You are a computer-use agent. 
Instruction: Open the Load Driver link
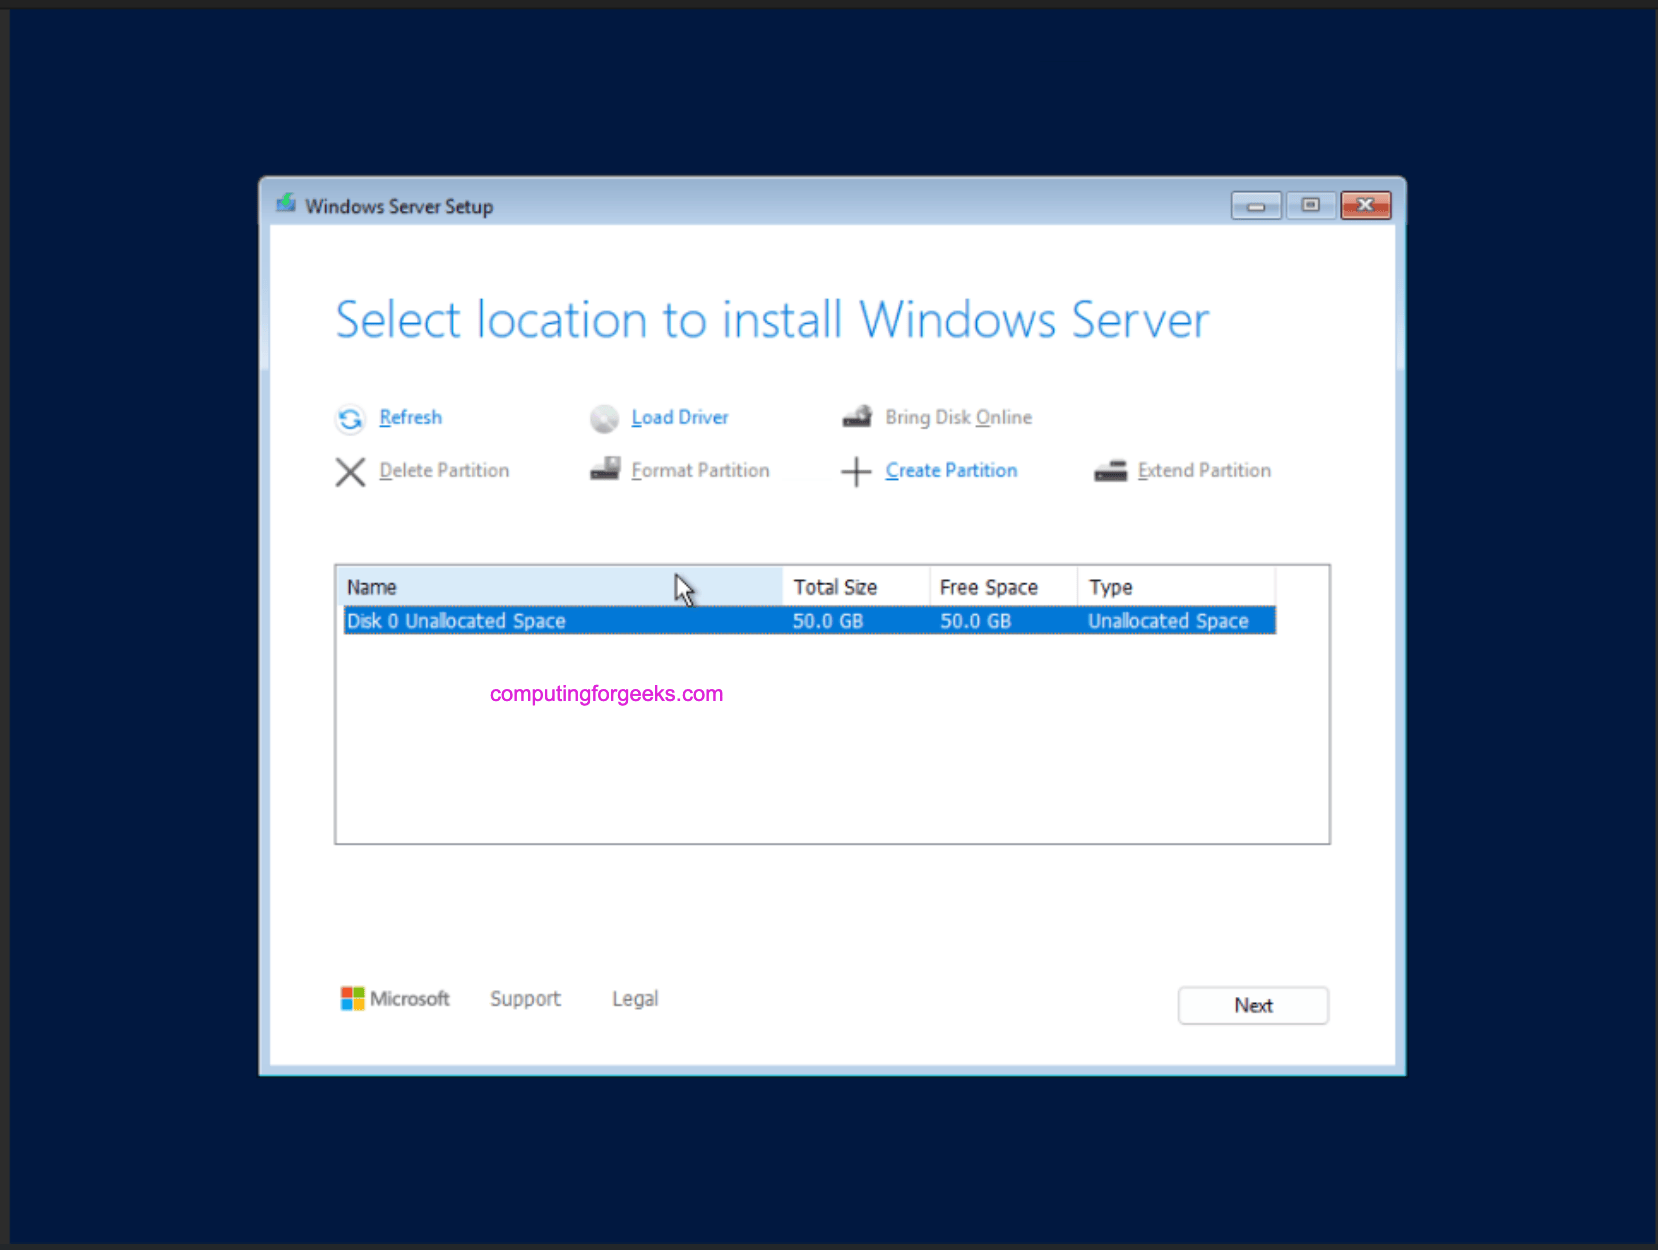(679, 417)
